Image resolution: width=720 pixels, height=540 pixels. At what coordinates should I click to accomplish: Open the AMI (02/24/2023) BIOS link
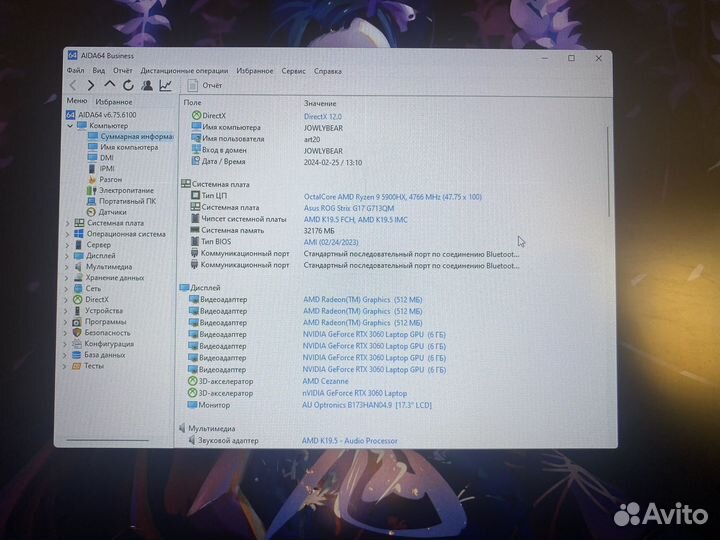pyautogui.click(x=331, y=242)
